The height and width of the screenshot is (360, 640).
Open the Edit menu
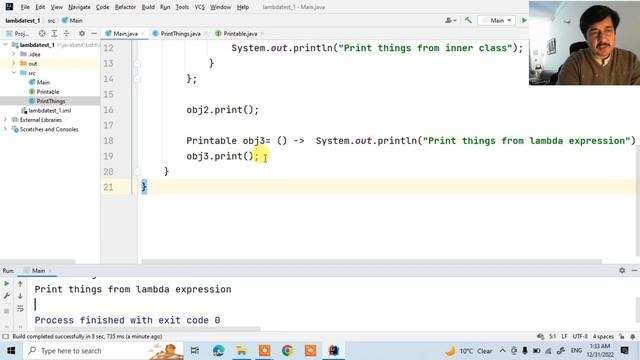point(40,7)
